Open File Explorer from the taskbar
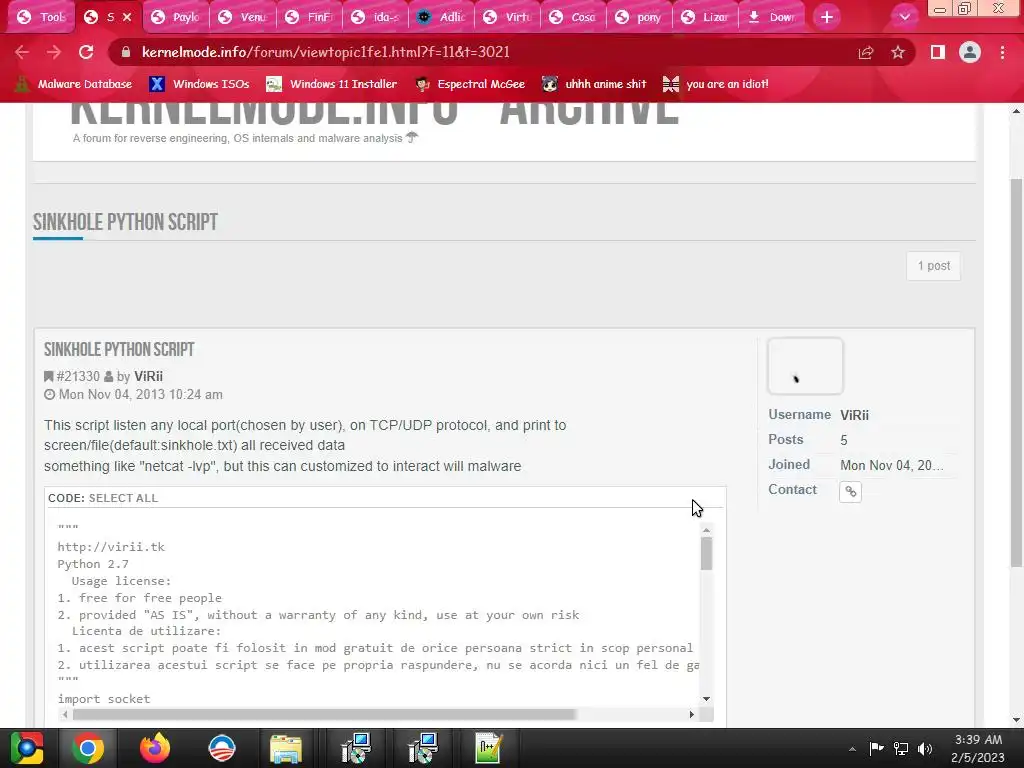 pyautogui.click(x=286, y=748)
